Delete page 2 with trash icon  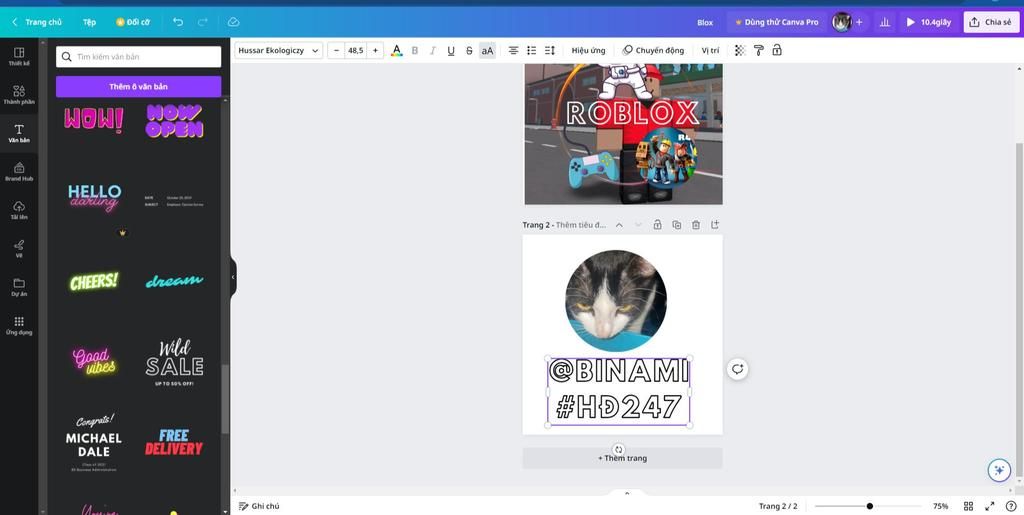click(696, 225)
